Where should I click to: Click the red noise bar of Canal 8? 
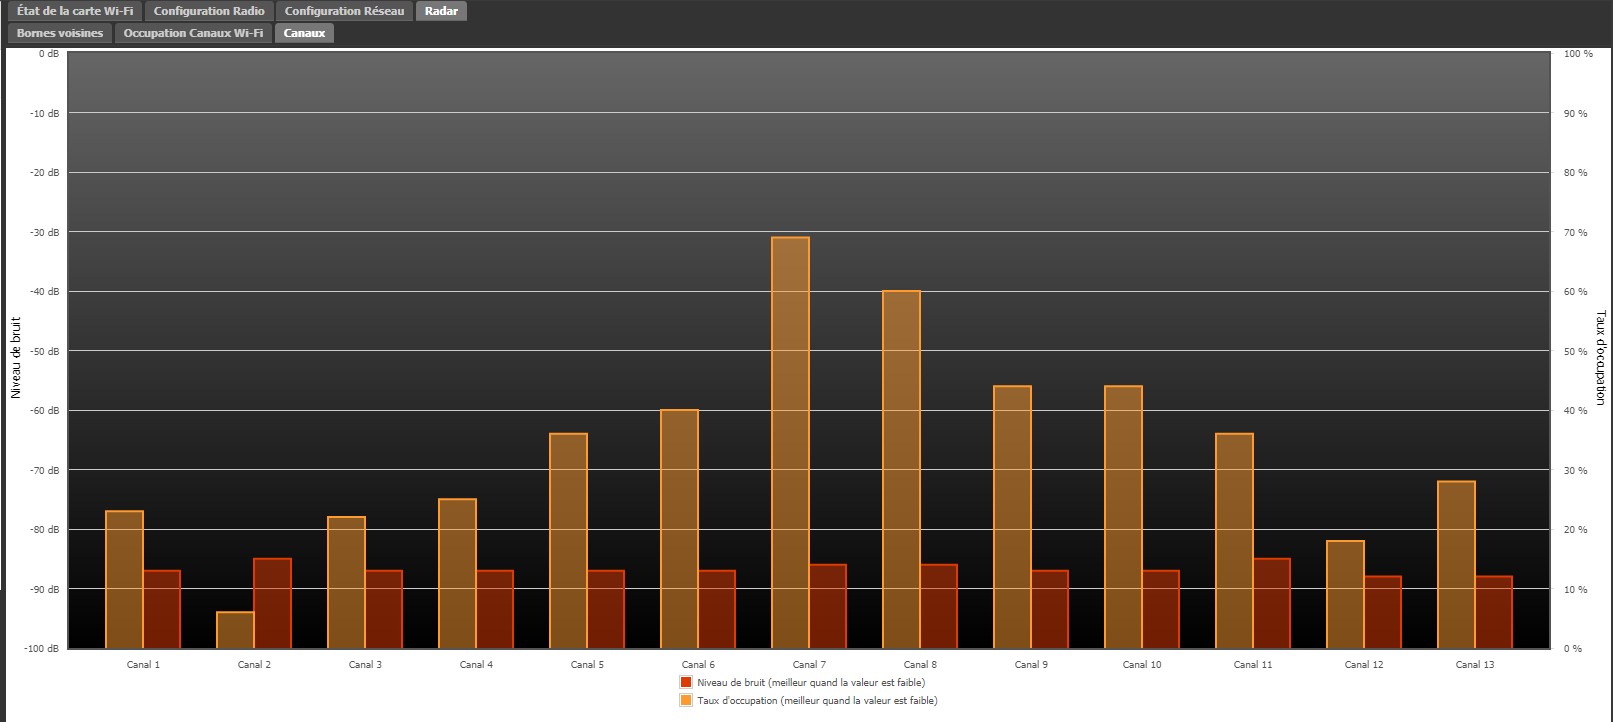click(939, 607)
